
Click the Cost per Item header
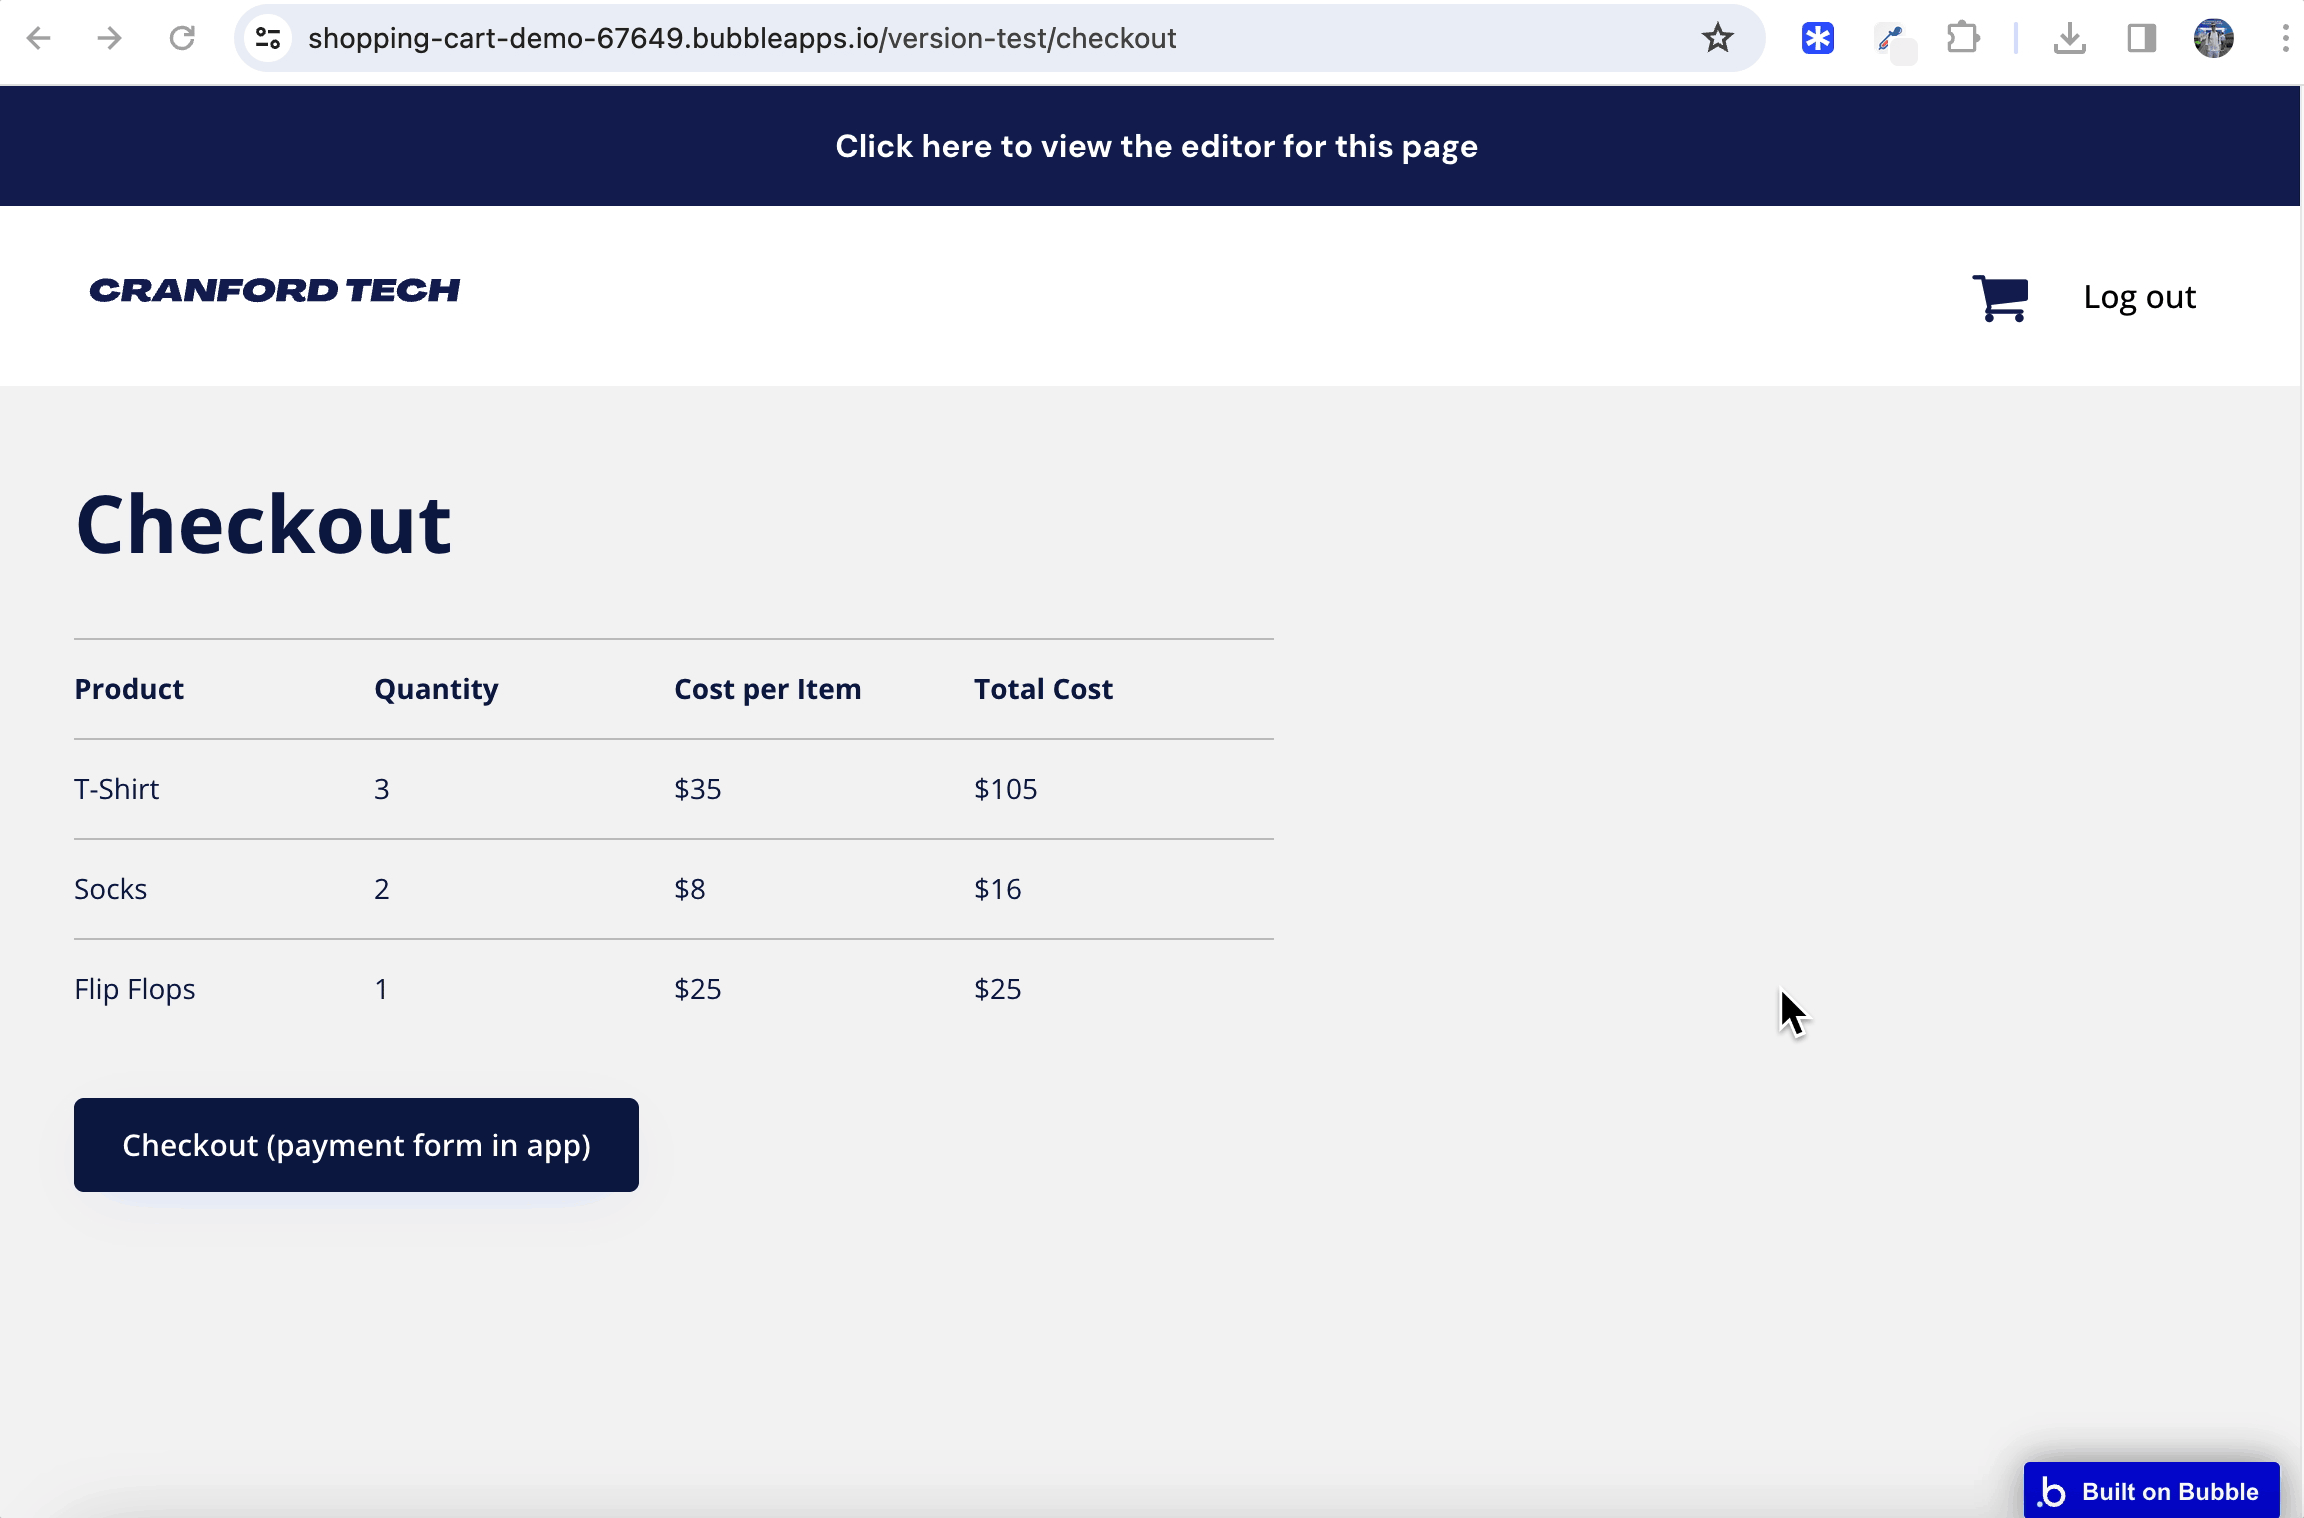(767, 689)
